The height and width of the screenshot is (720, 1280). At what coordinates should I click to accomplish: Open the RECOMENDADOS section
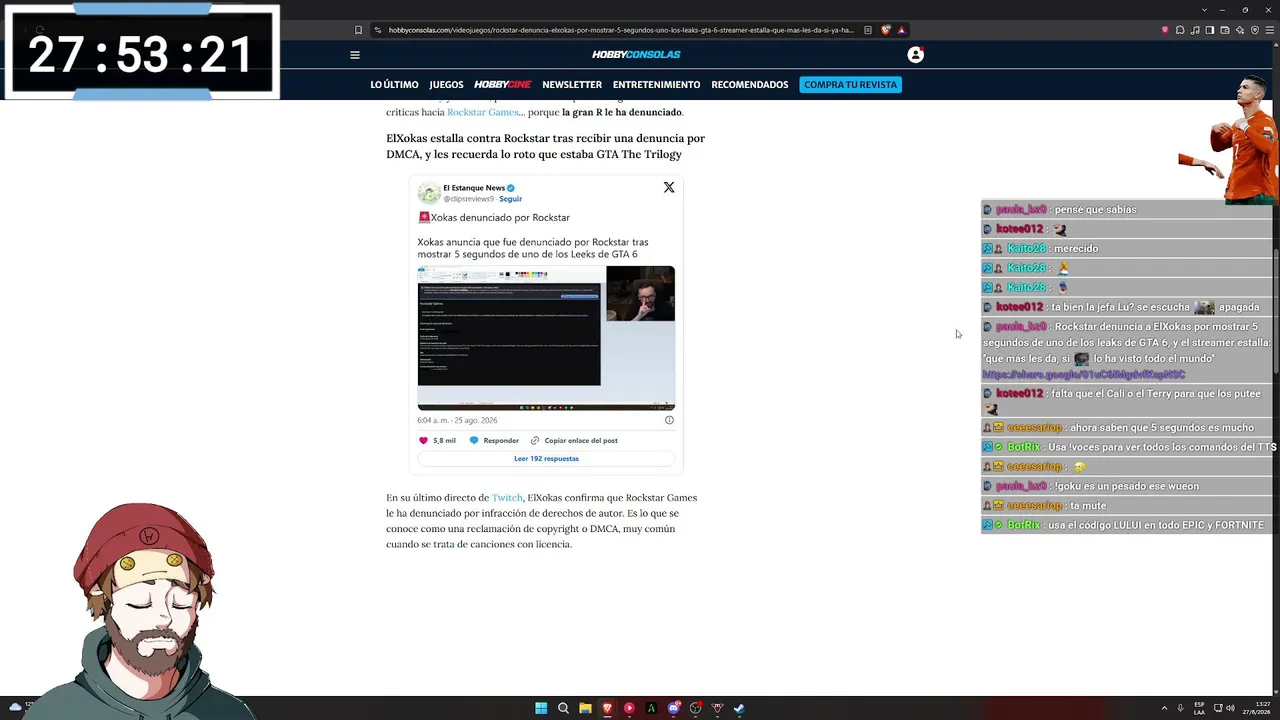click(750, 85)
